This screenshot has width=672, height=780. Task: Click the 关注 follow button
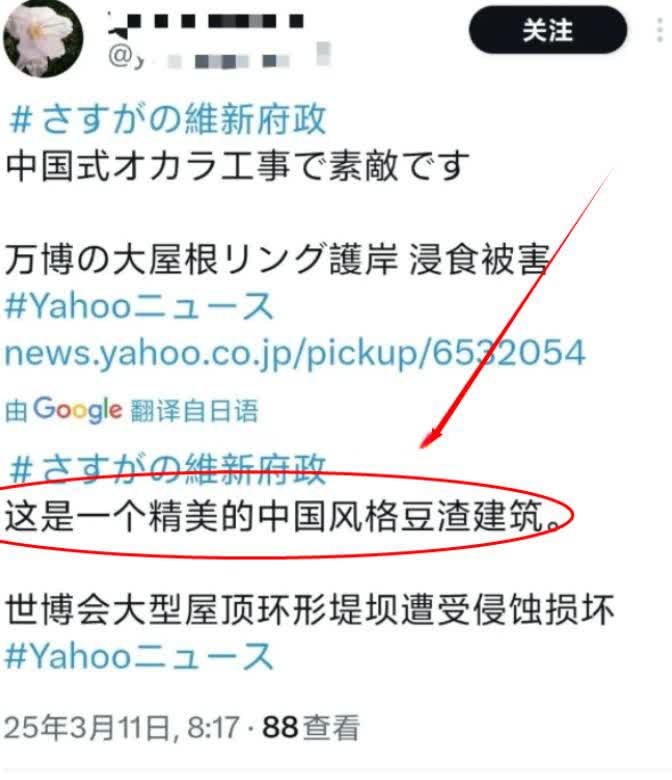pos(548,30)
